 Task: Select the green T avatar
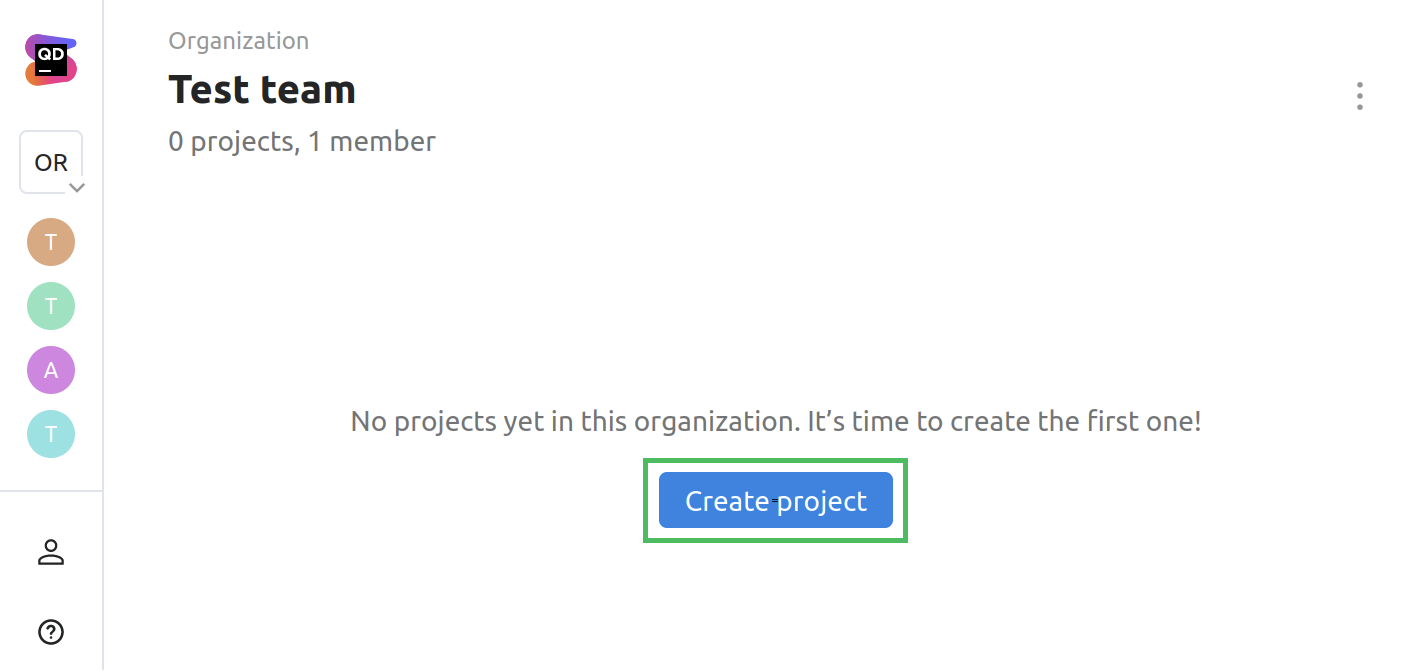tap(51, 306)
